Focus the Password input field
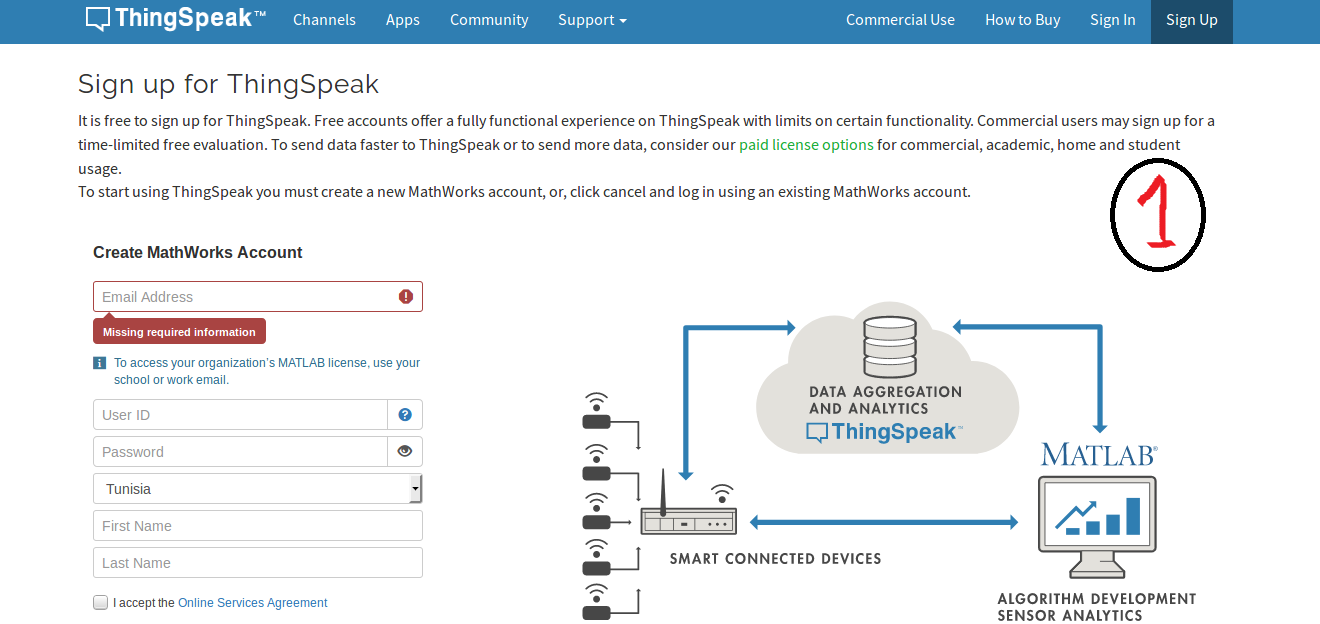 tap(240, 452)
